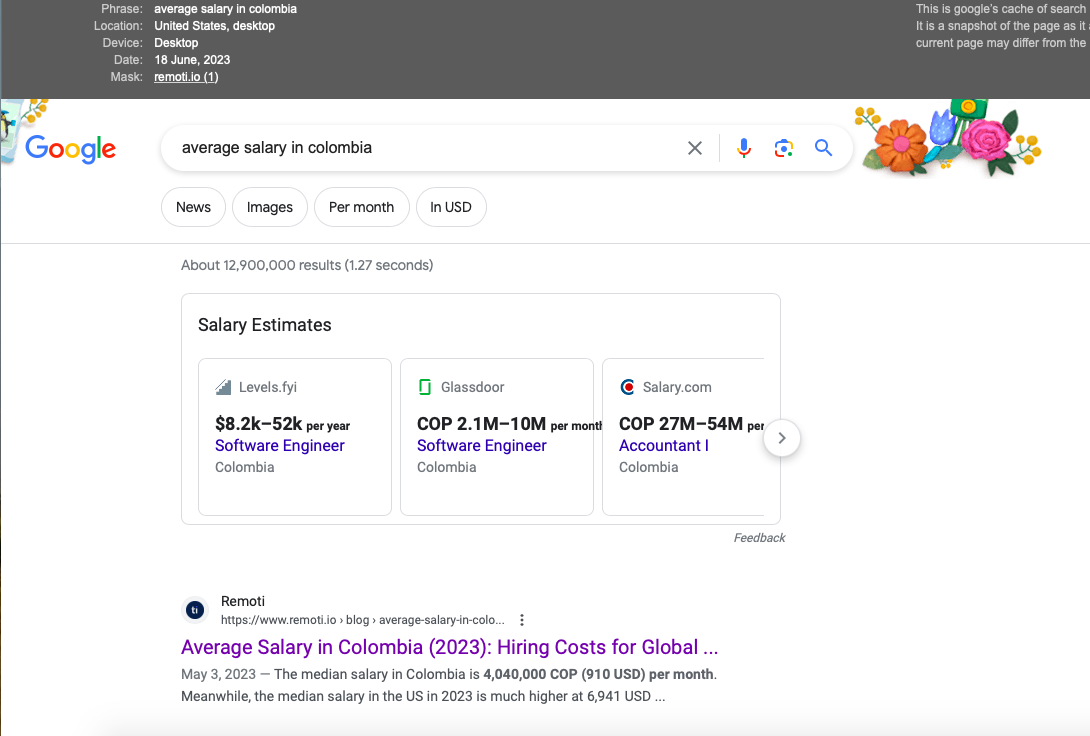Click the floral Google doodle artwork

coord(950,138)
